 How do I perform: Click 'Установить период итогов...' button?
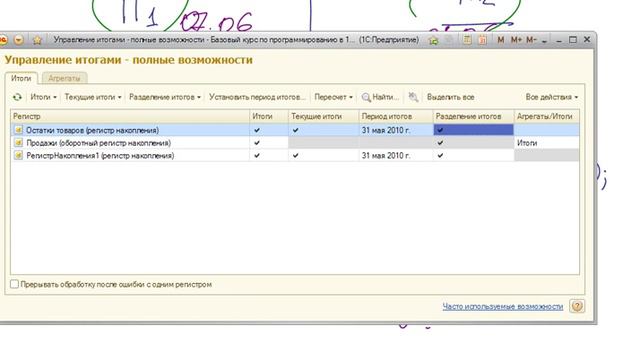point(257,97)
